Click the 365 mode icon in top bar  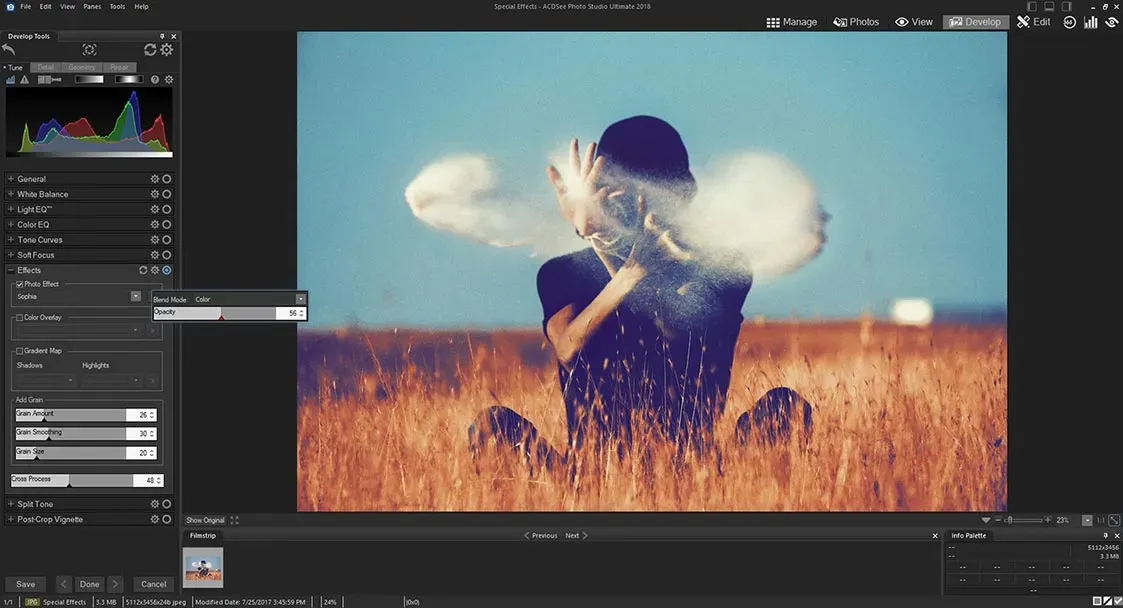1069,22
